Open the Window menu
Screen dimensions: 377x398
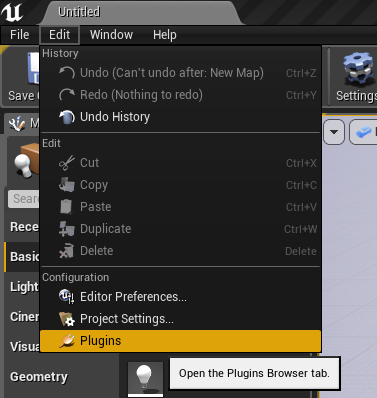click(x=111, y=35)
